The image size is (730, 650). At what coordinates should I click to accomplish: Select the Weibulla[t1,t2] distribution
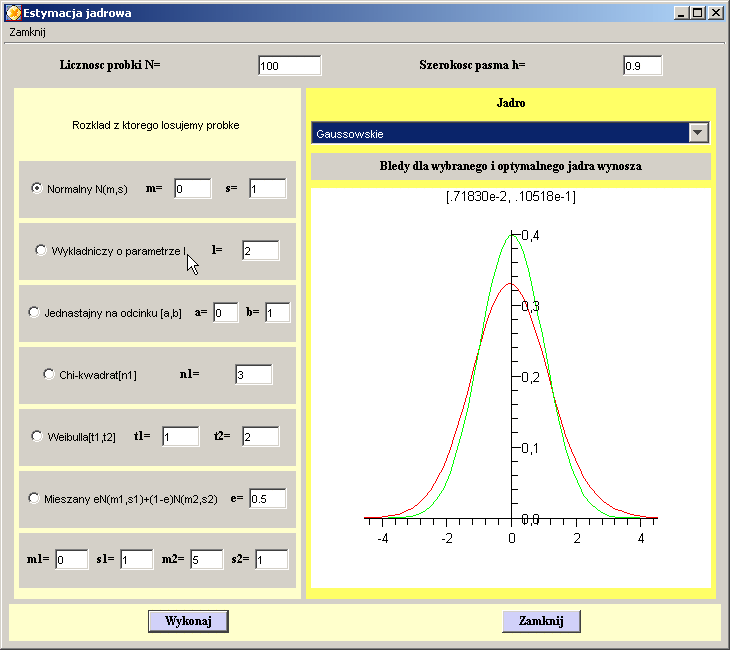click(x=38, y=436)
